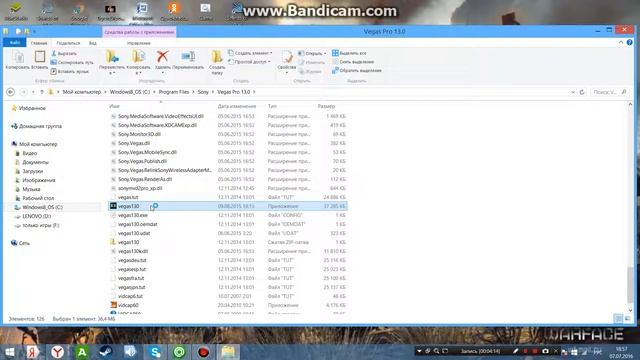Viewport: 640px width, 360px height.
Task: Click Windows8_OS (C:) in address breadcrumb
Action: click(130, 92)
